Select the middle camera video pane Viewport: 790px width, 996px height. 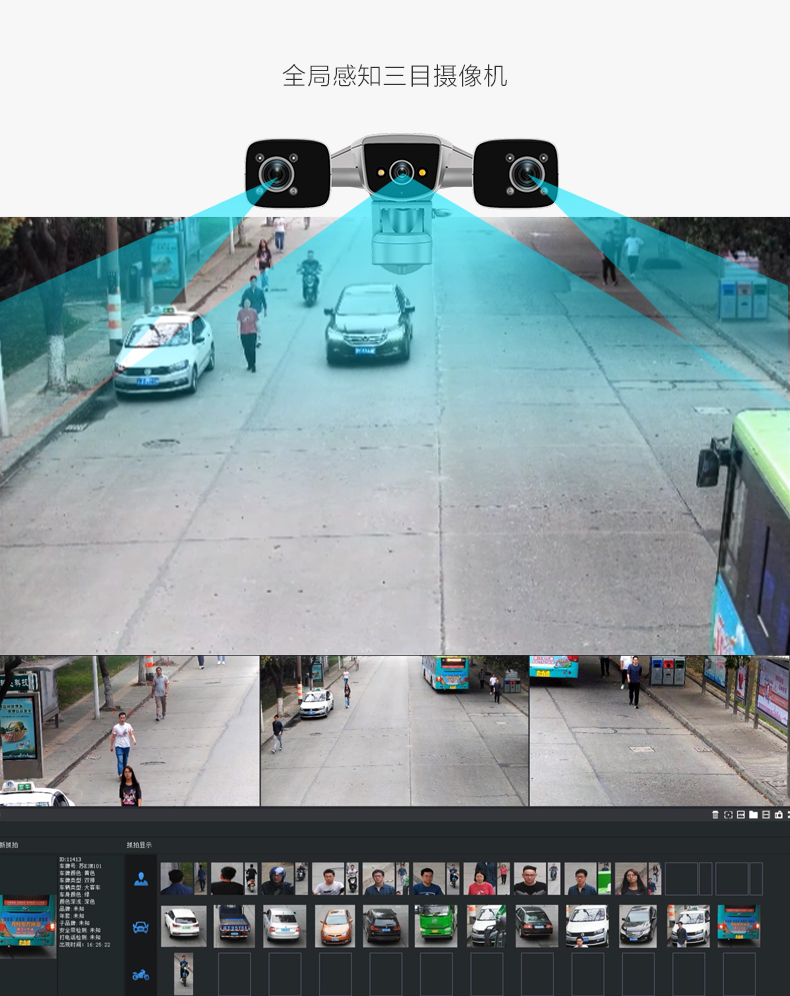[x=394, y=730]
